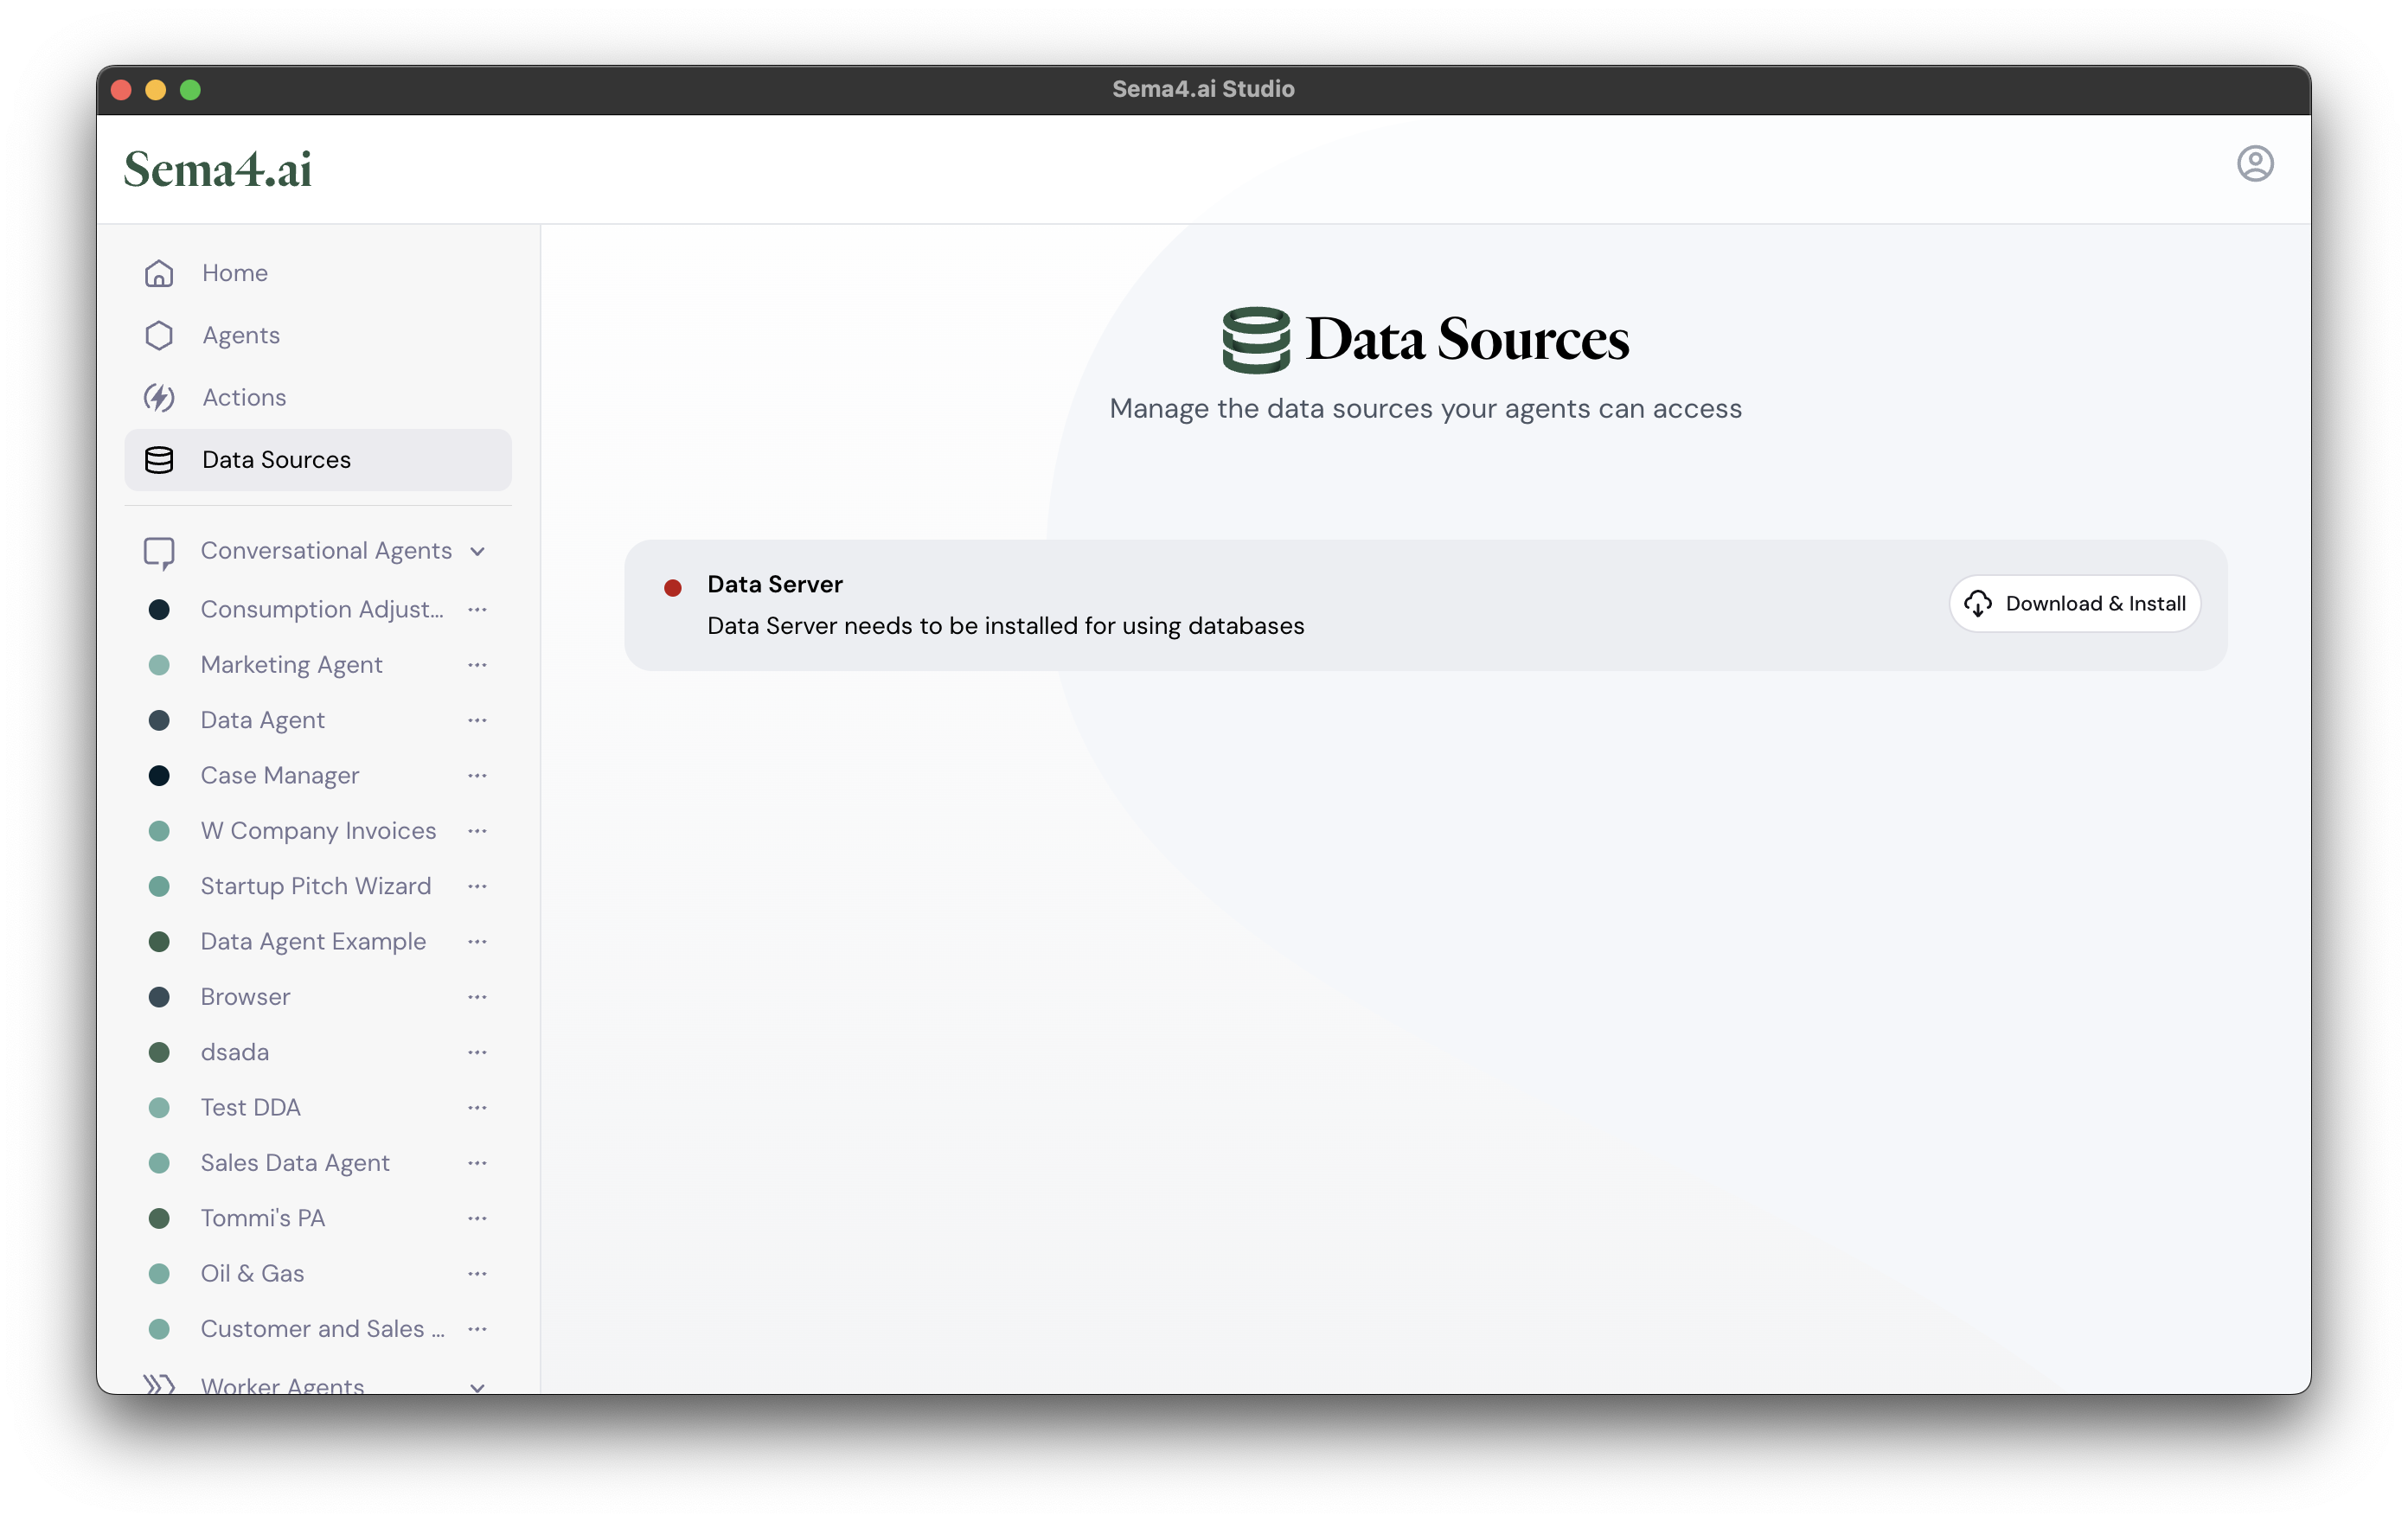
Task: Open options menu for Data Agent
Action: pos(477,720)
